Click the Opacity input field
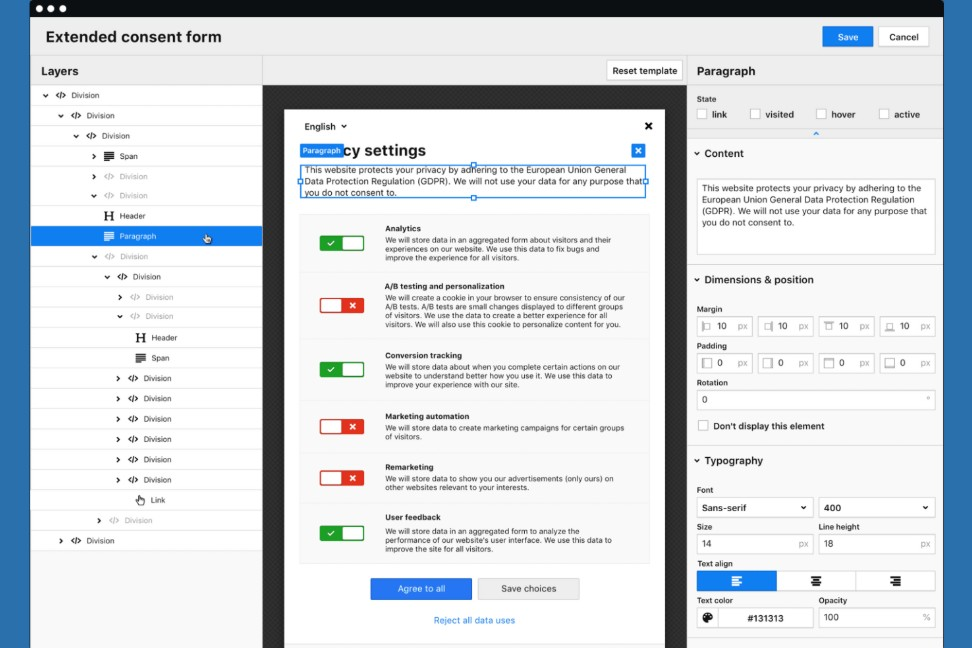Screen dimensions: 972x648 (870, 617)
